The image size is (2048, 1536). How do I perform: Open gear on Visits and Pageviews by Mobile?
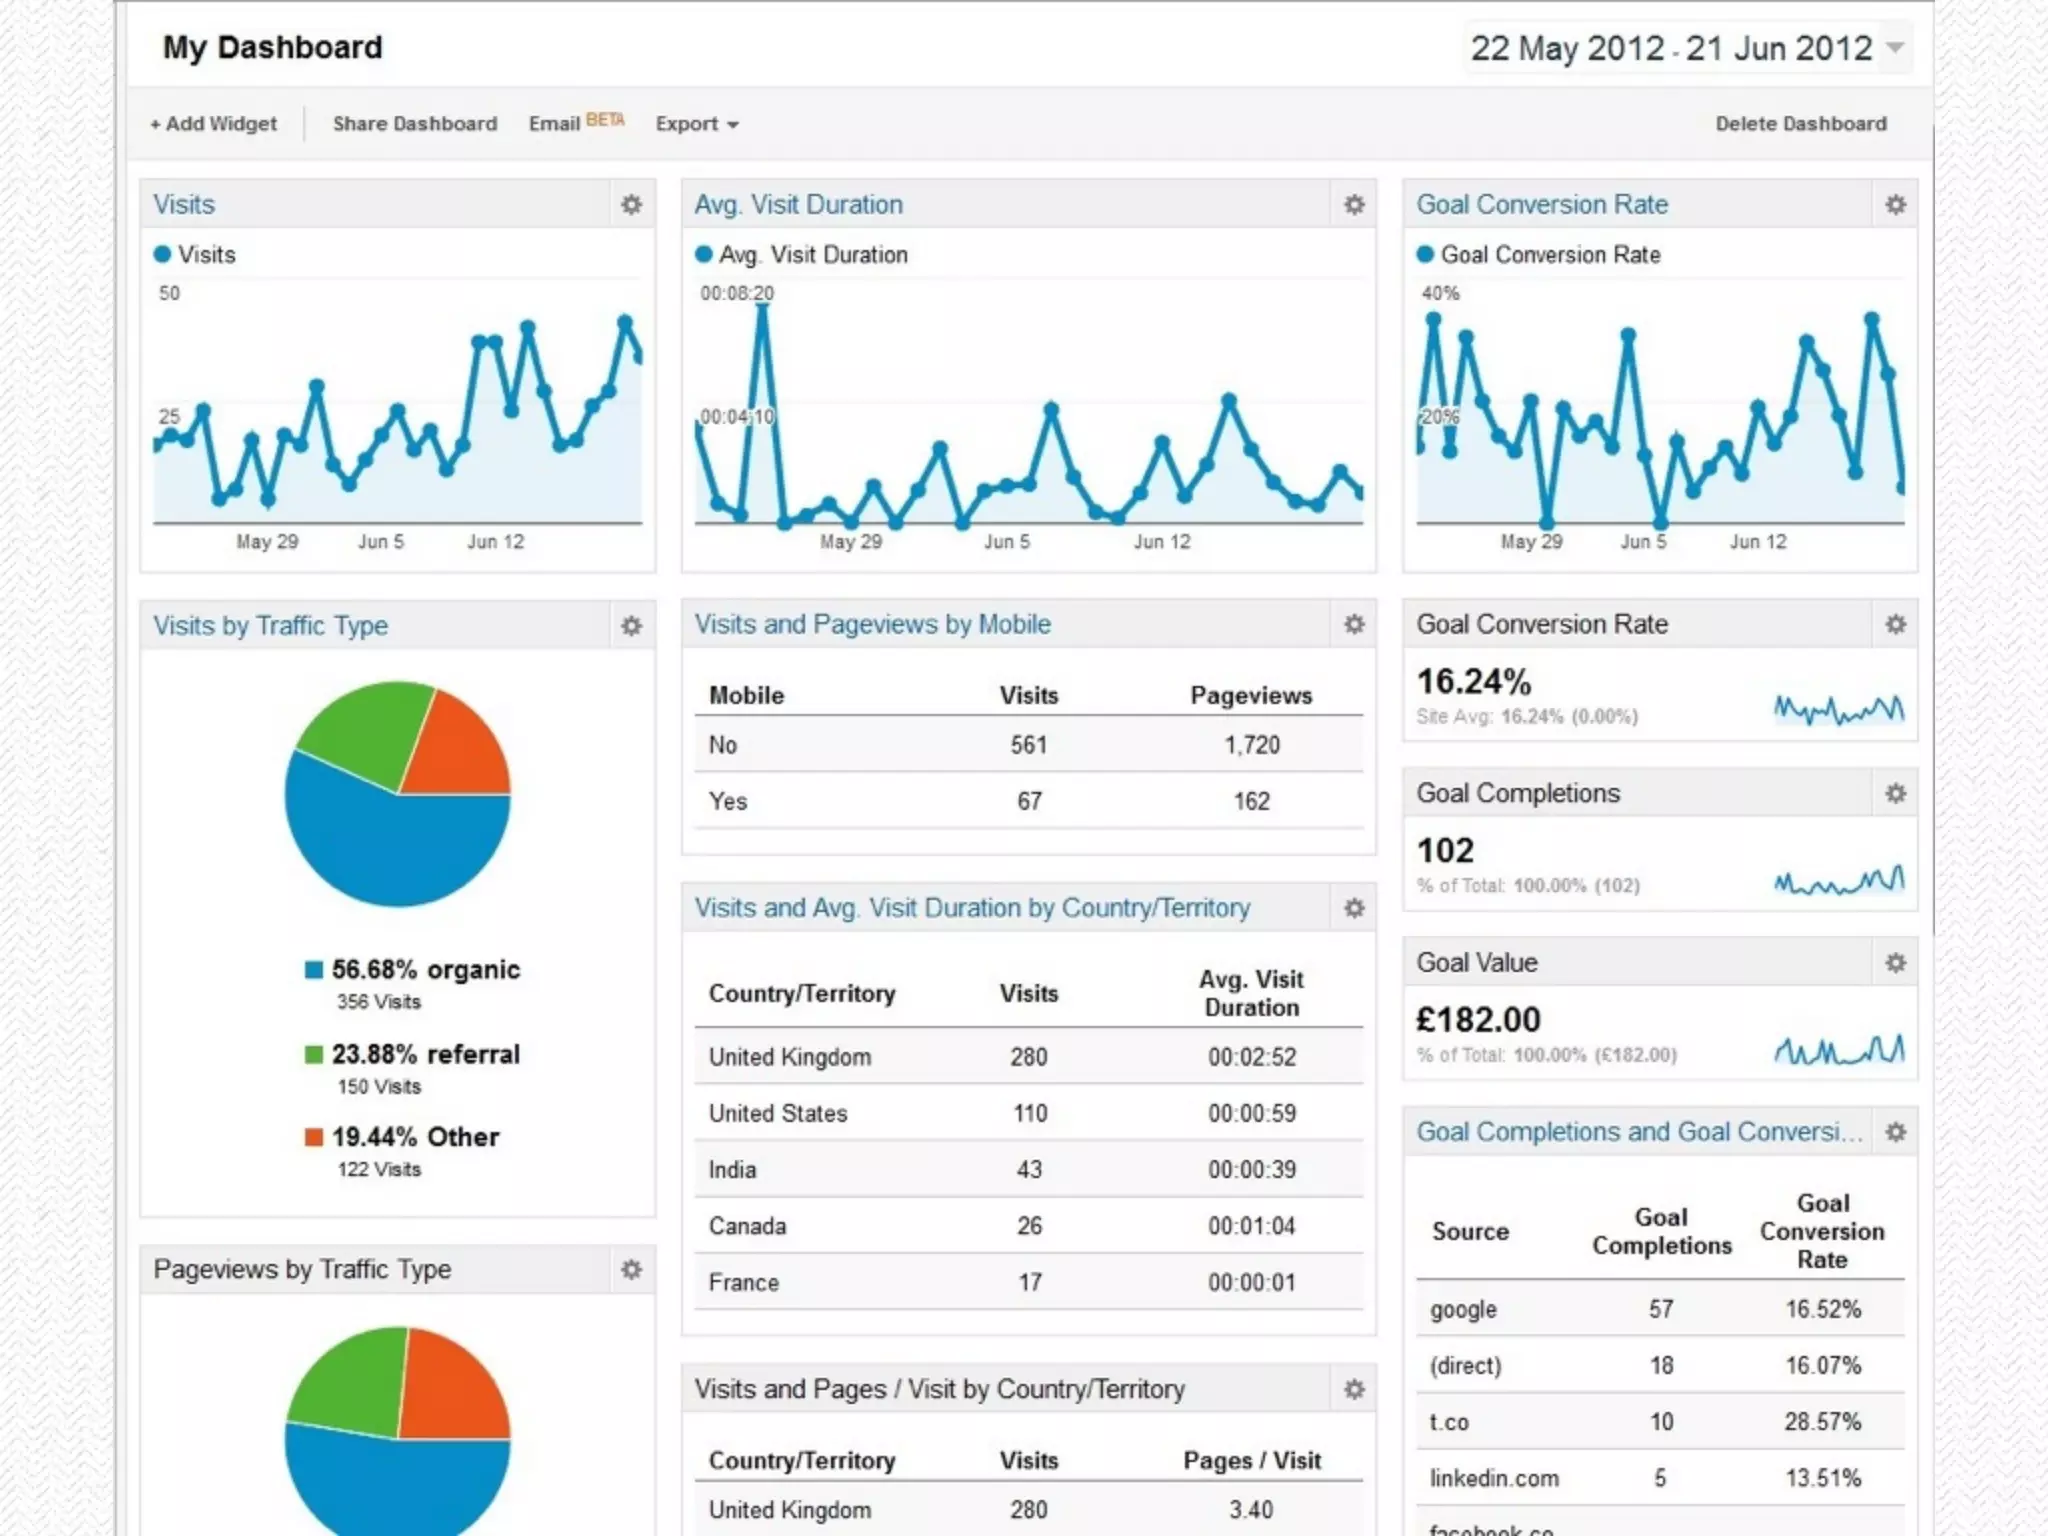(1354, 625)
